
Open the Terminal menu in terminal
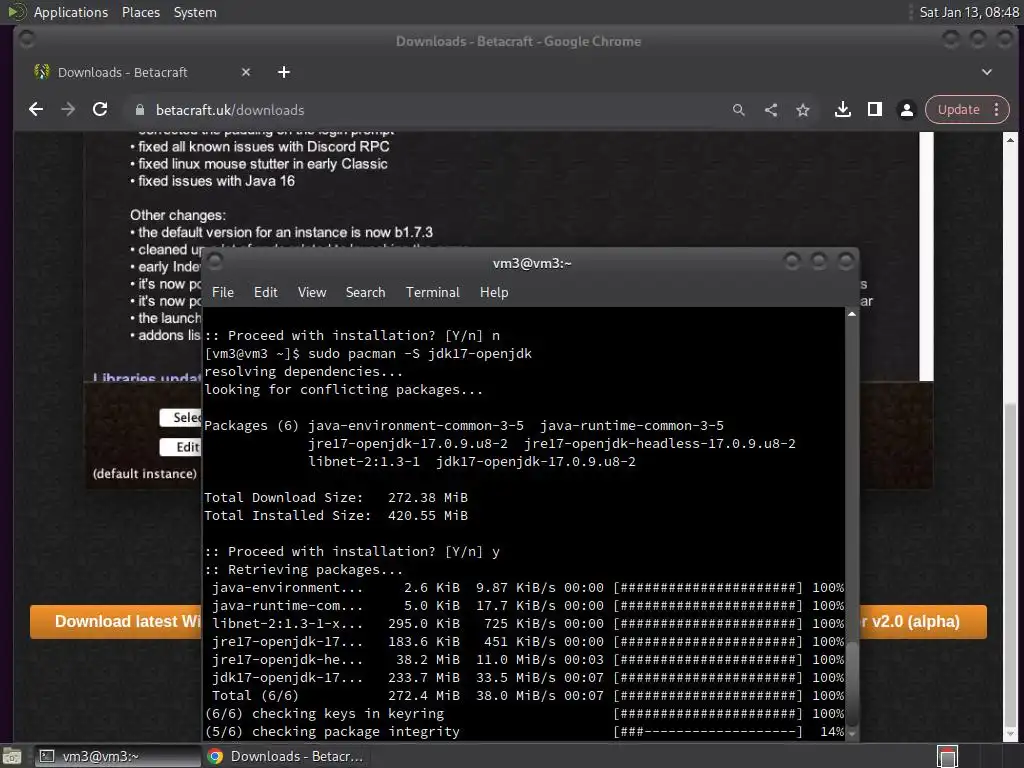[432, 293]
